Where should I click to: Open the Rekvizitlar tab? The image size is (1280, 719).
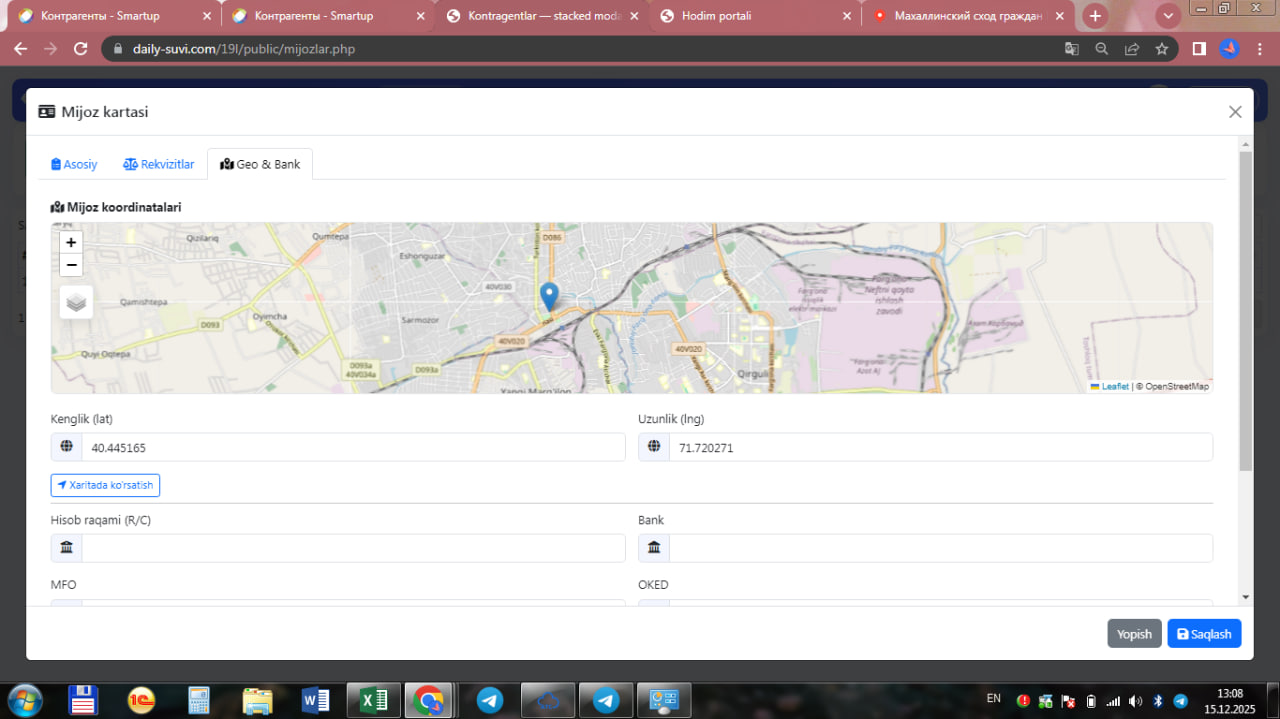[159, 164]
